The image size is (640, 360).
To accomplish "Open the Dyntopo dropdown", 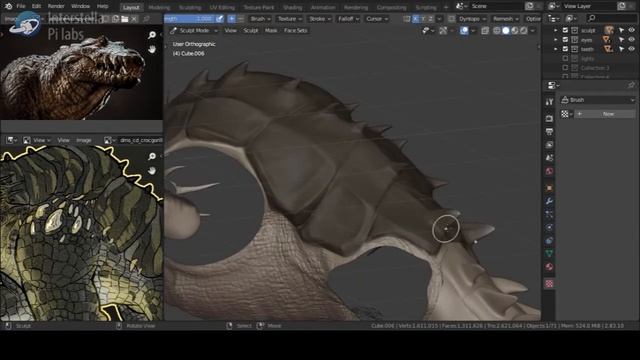I will pyautogui.click(x=472, y=19).
